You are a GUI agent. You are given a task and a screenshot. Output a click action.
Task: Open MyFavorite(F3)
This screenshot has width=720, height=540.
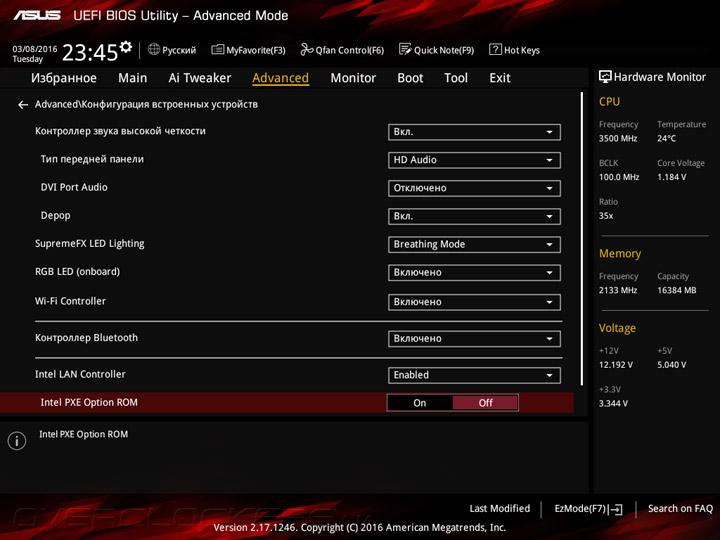pyautogui.click(x=248, y=50)
